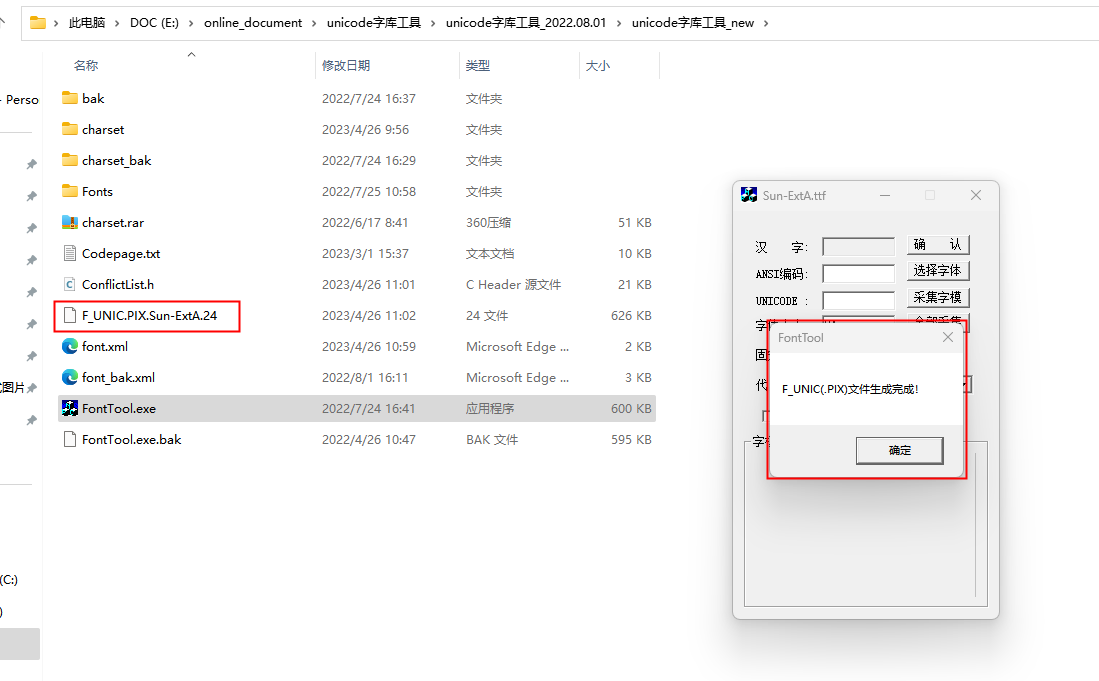
Task: Select the bak folder icon
Action: [69, 98]
